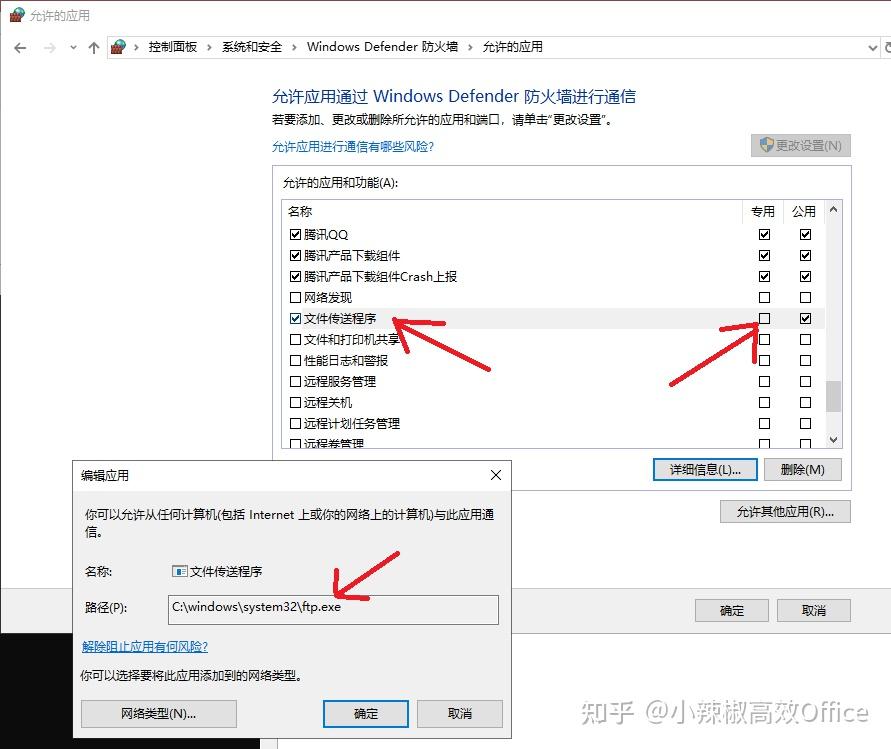Navigate to 控制面板 breadcrumb
891x749 pixels.
173,47
